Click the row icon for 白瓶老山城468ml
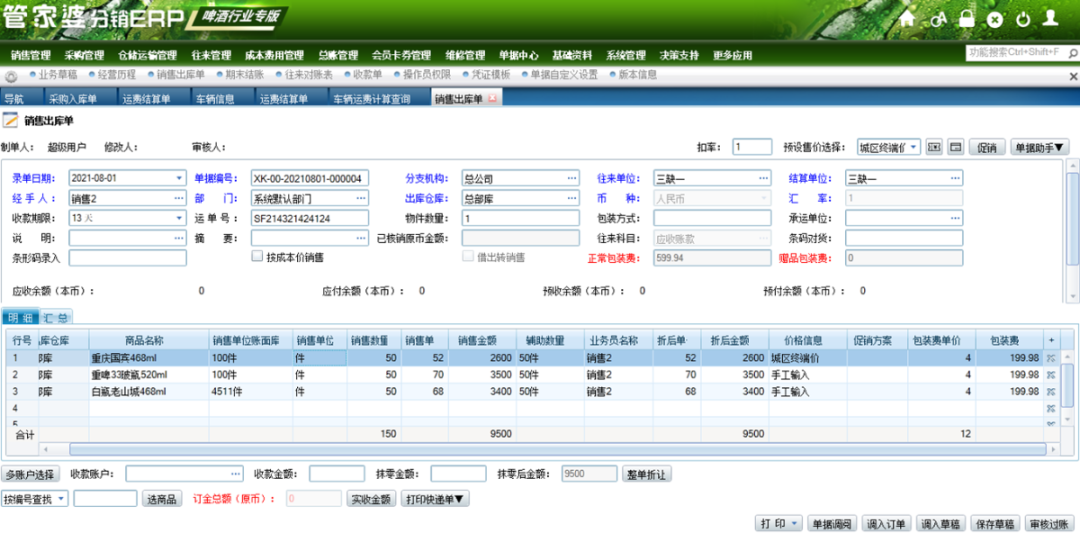The image size is (1080, 533). 1051,392
